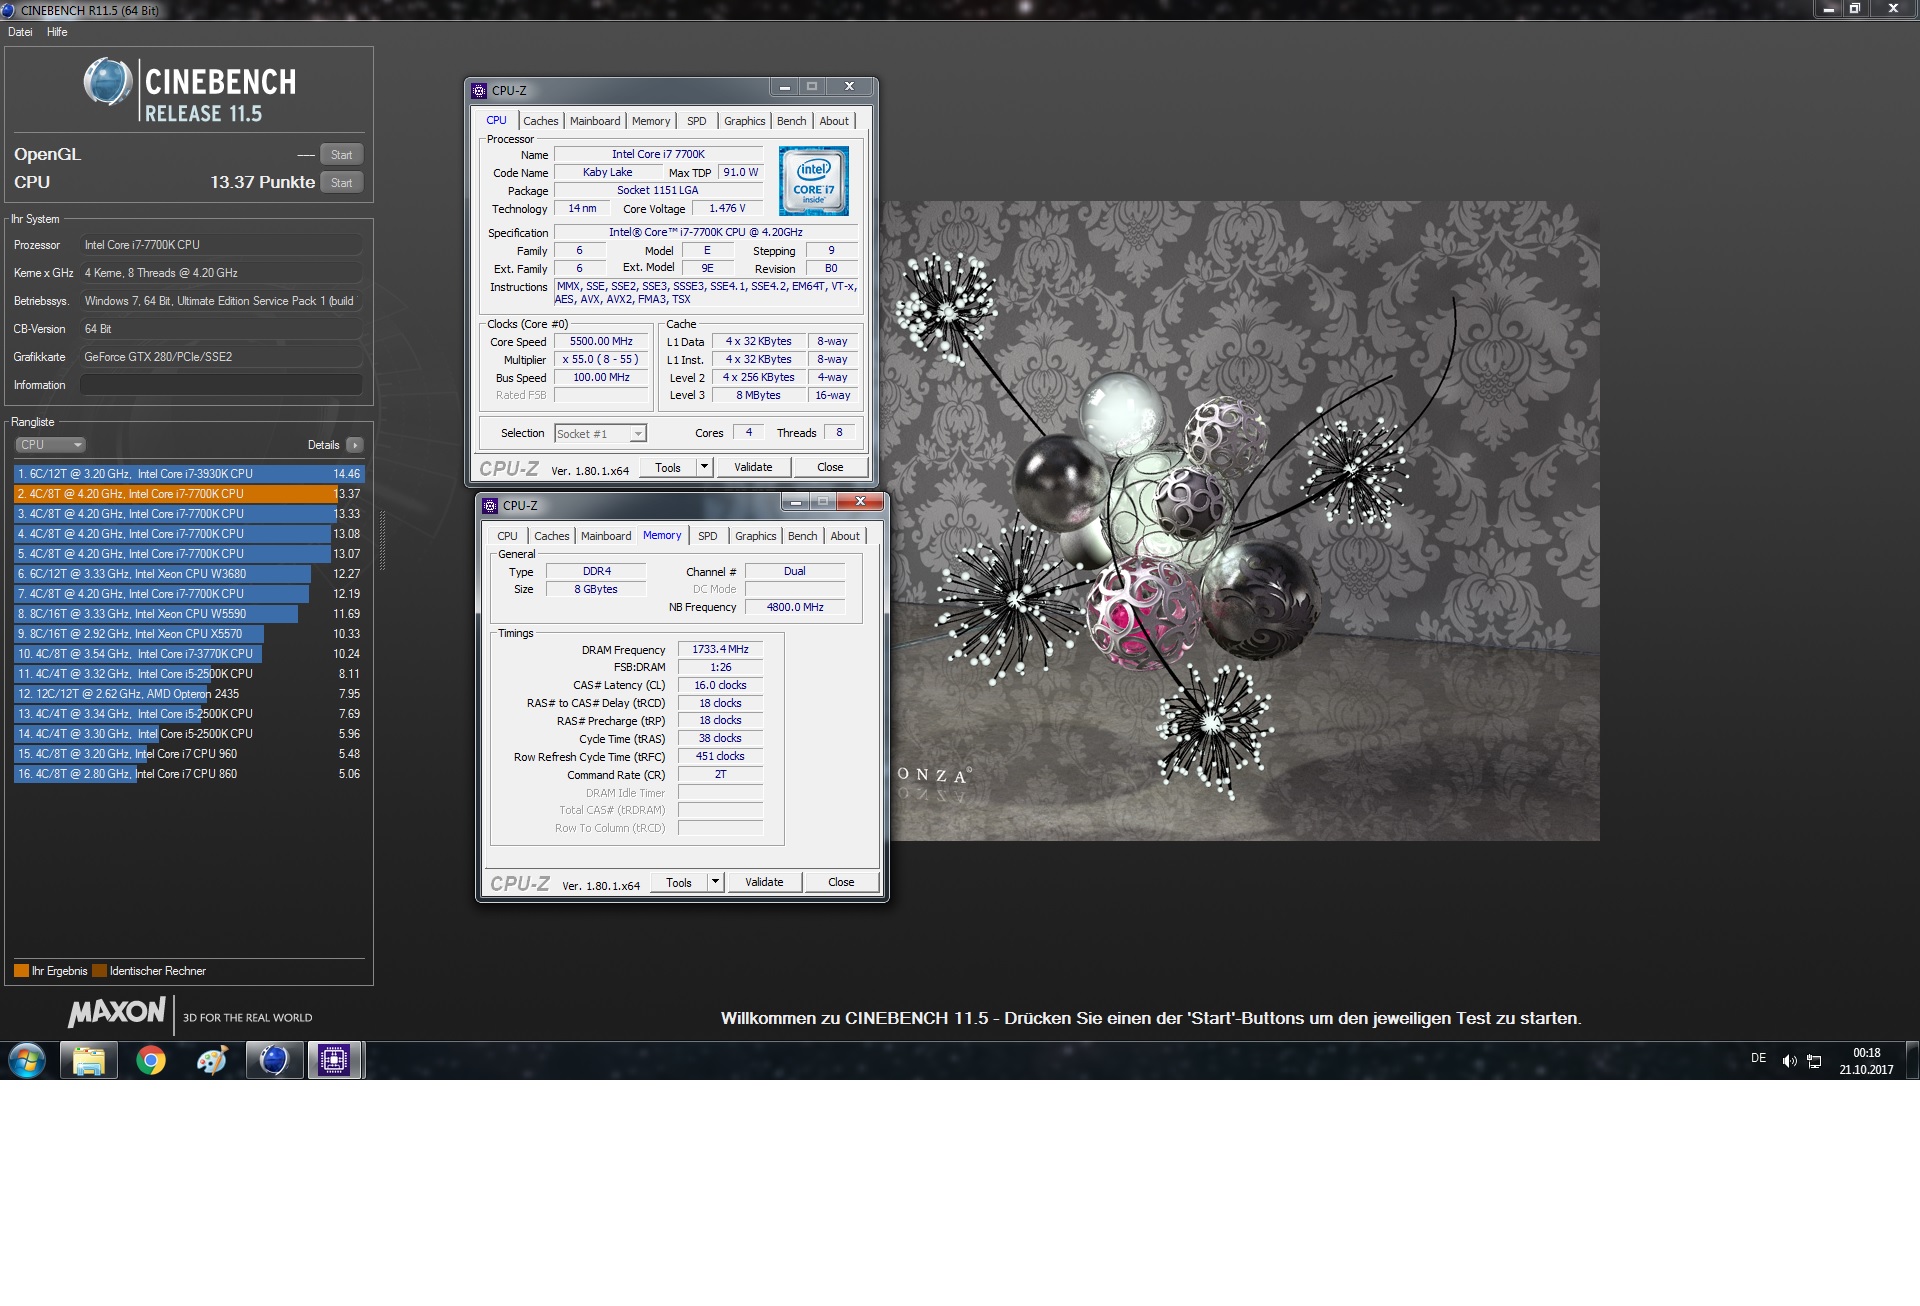Click the Show desktop strip beside the clock
1920x1306 pixels.
pos(1913,1060)
